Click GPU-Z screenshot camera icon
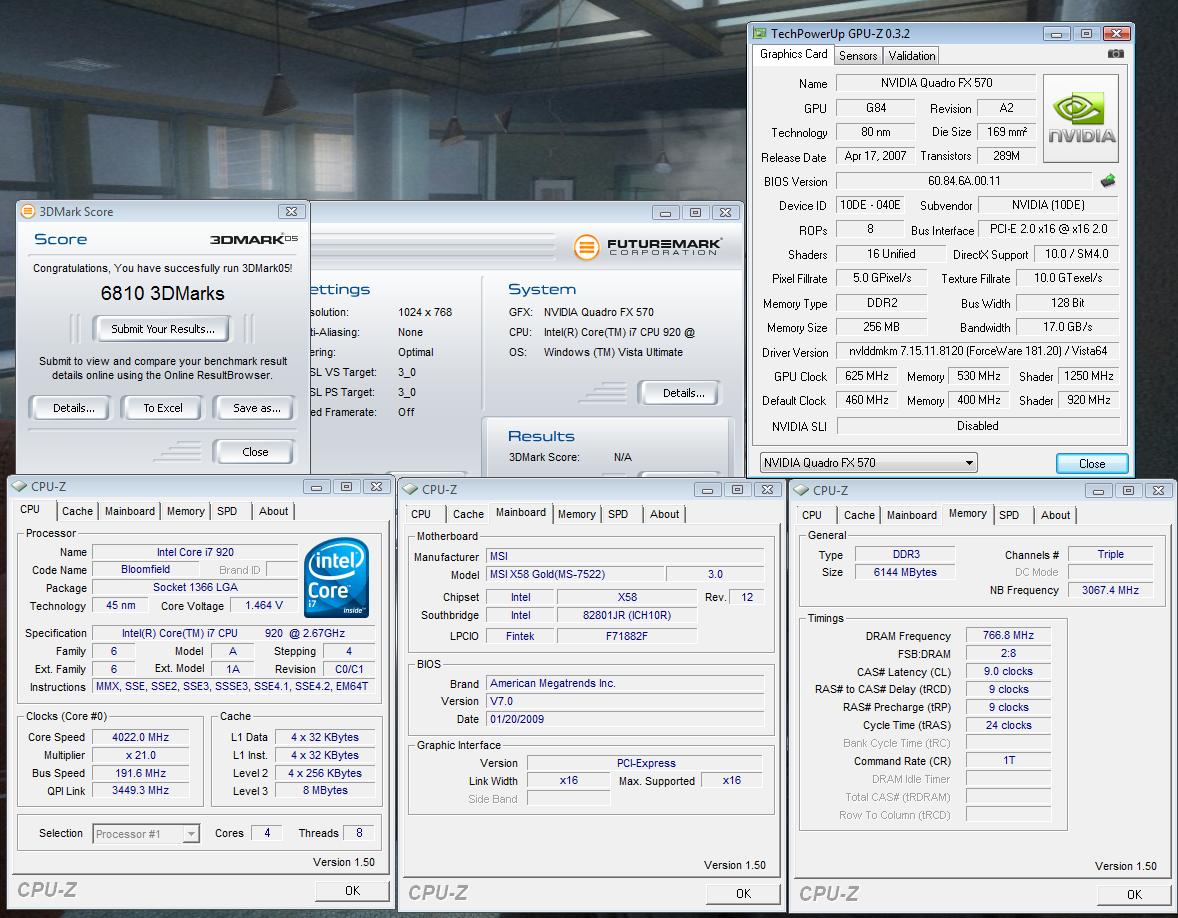 [x=1116, y=54]
